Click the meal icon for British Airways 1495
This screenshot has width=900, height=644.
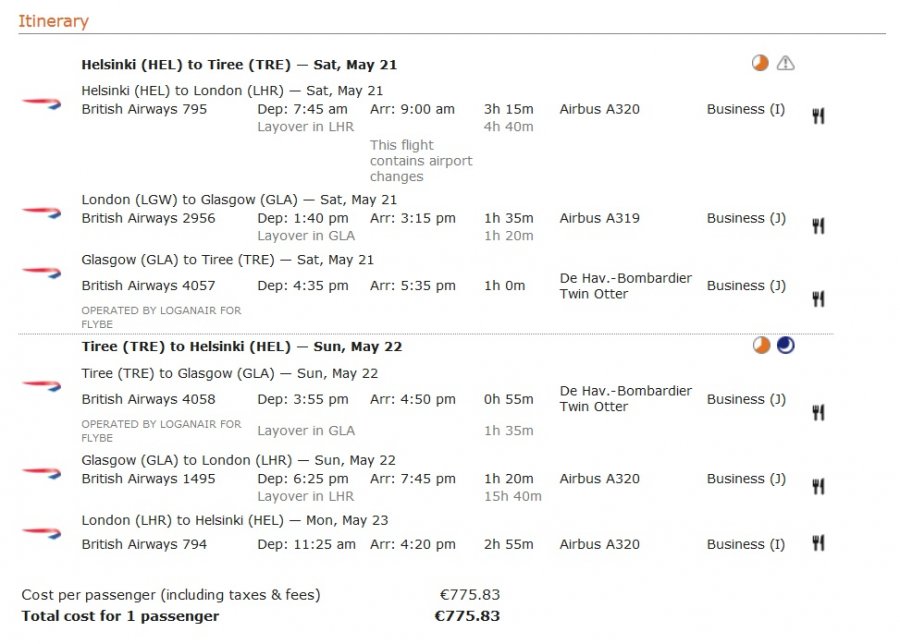pyautogui.click(x=818, y=487)
